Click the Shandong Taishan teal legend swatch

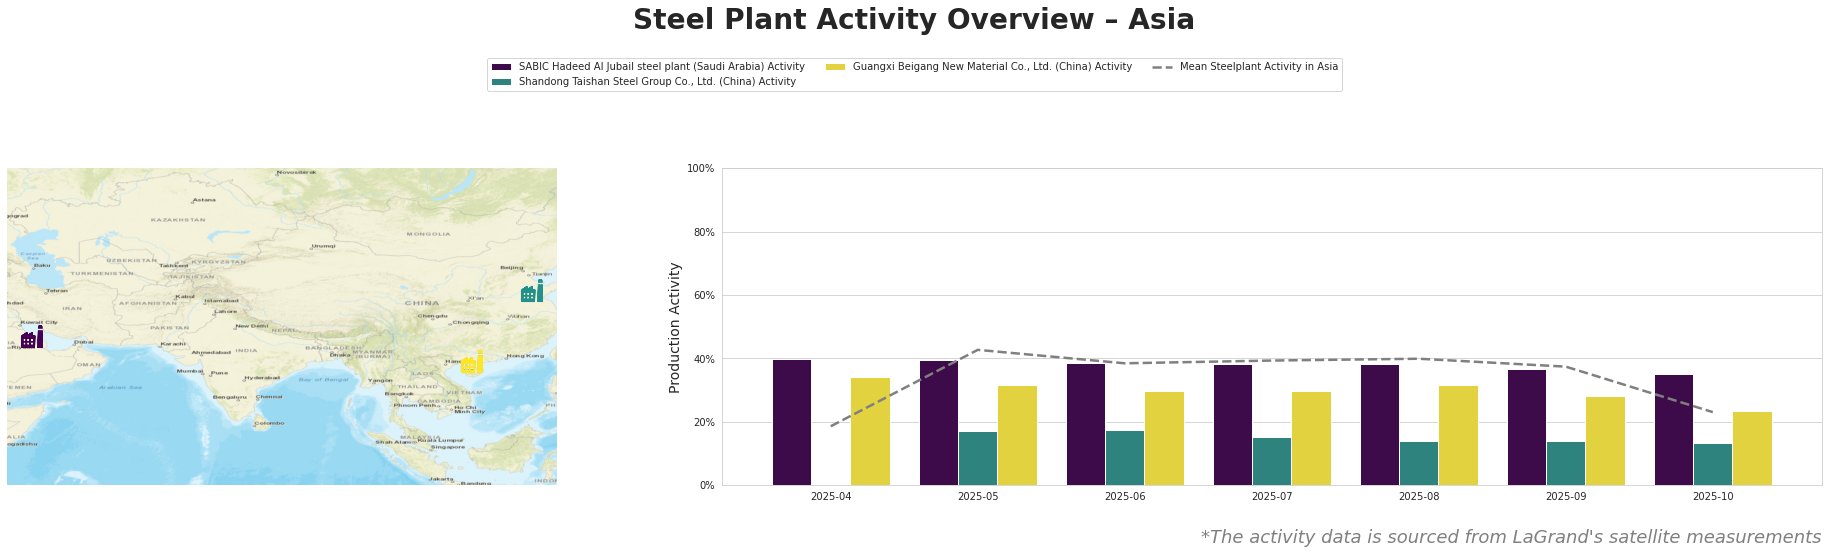pyautogui.click(x=501, y=82)
